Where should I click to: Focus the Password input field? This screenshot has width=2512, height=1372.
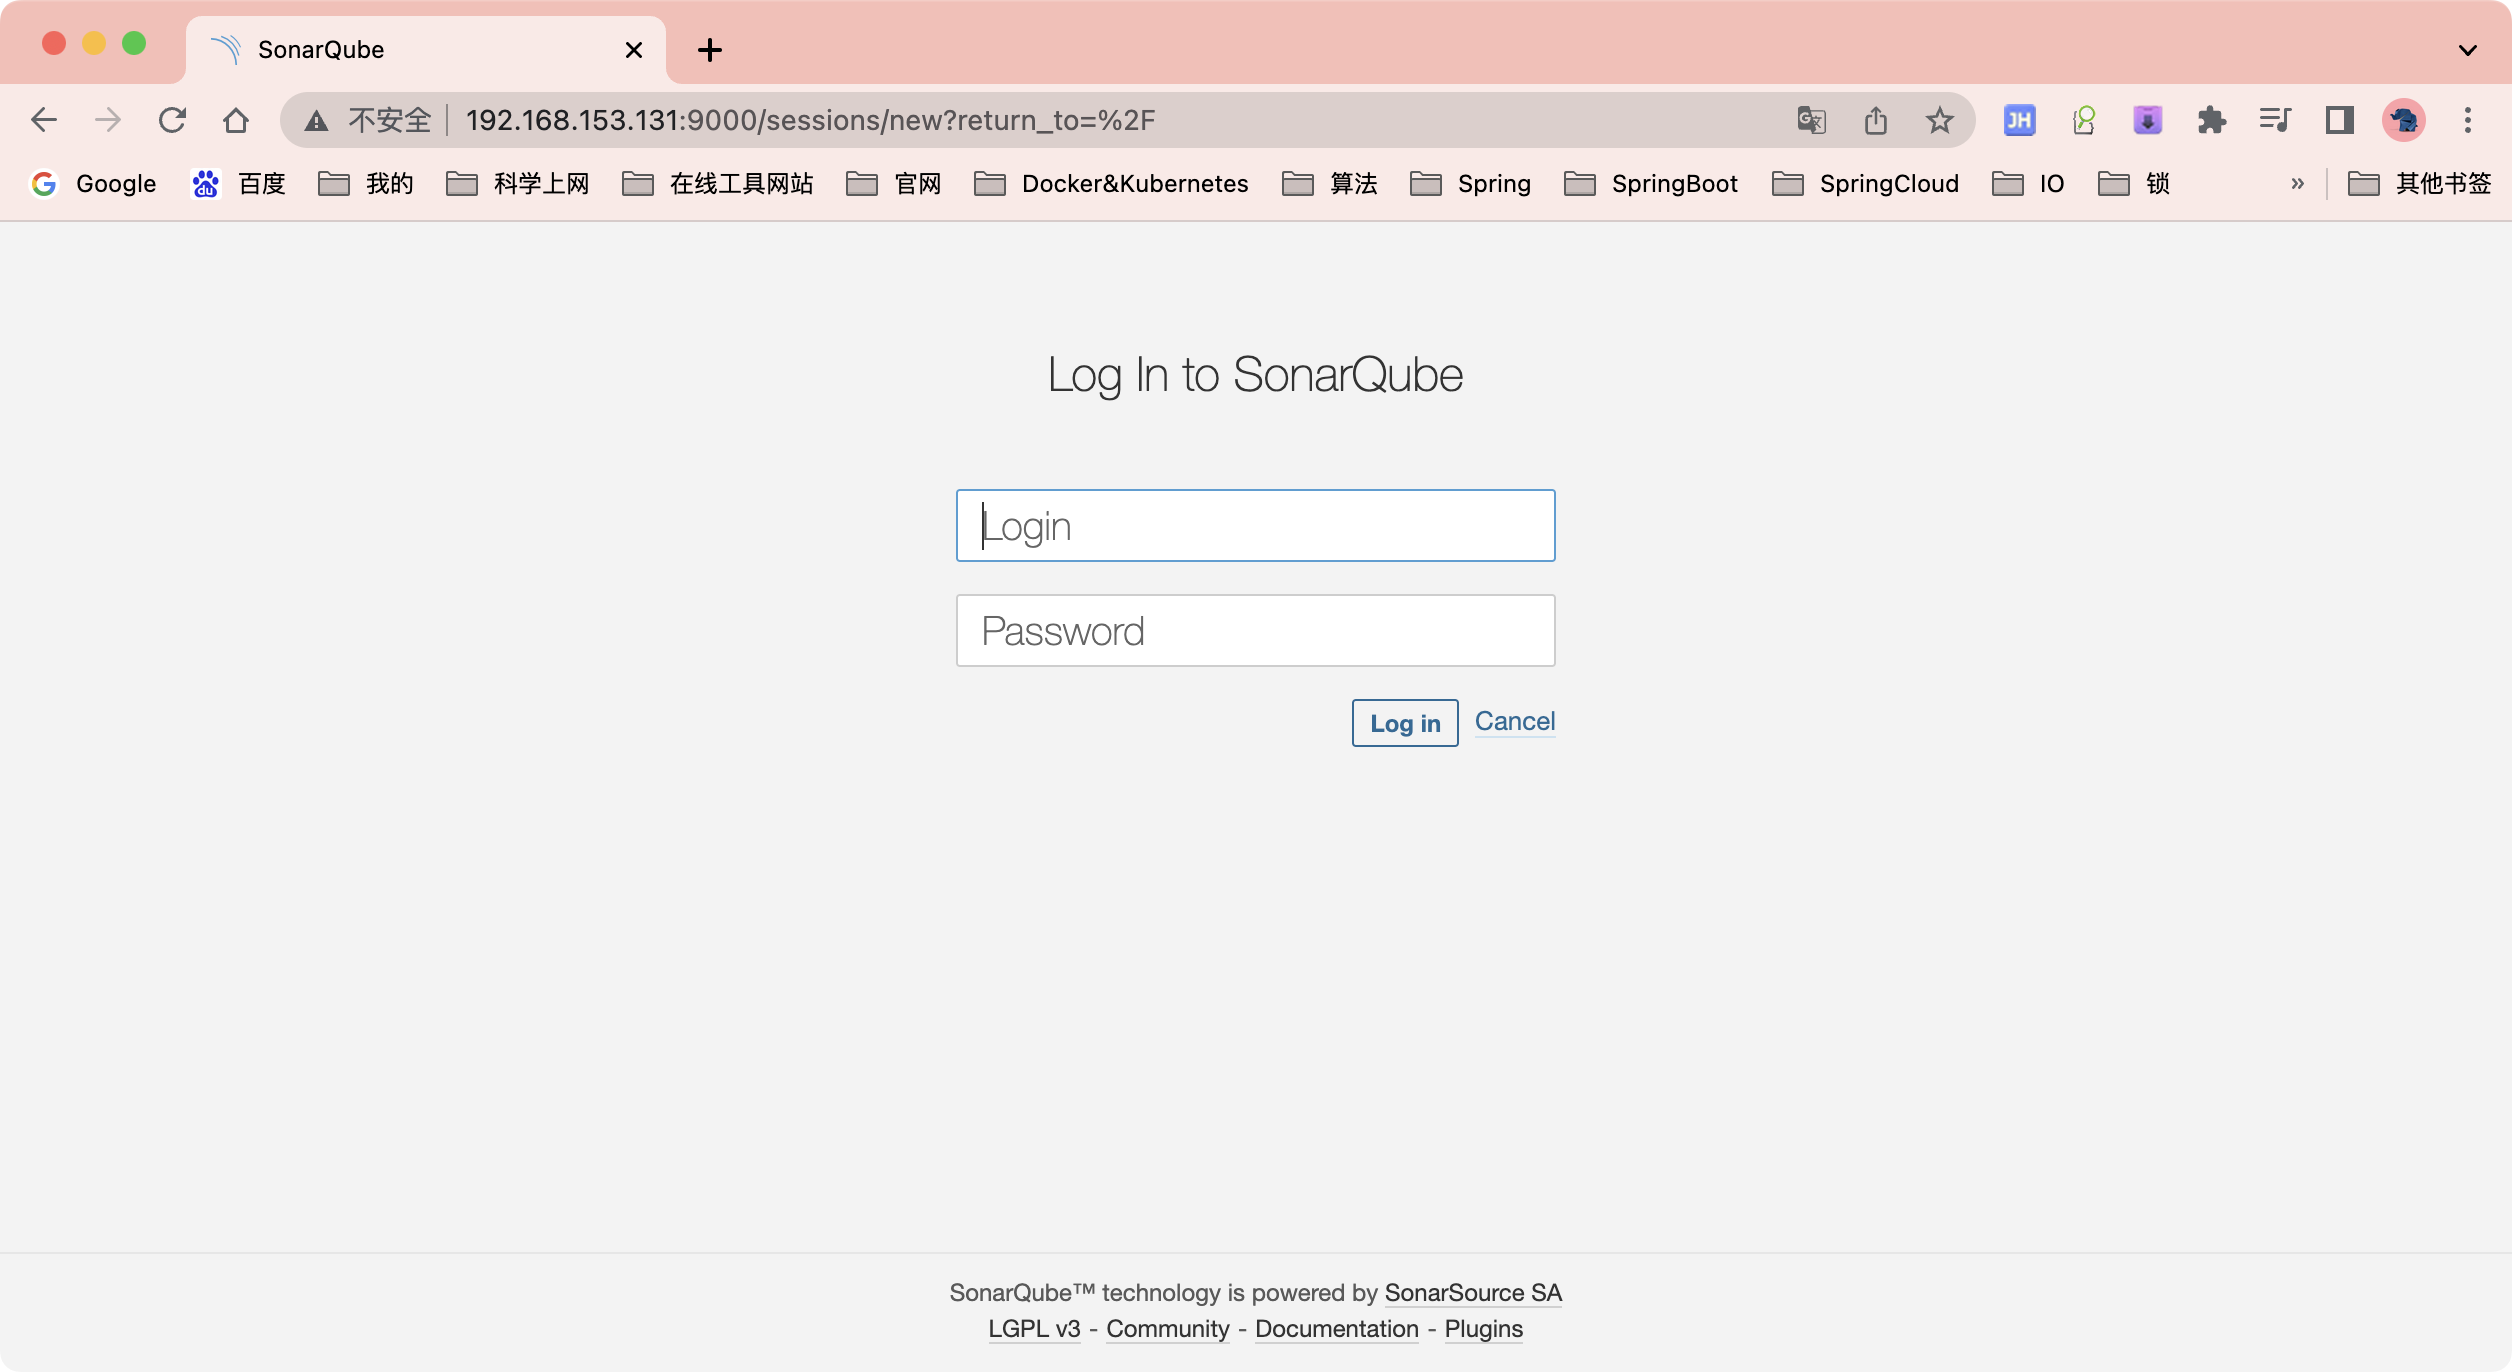[1255, 631]
